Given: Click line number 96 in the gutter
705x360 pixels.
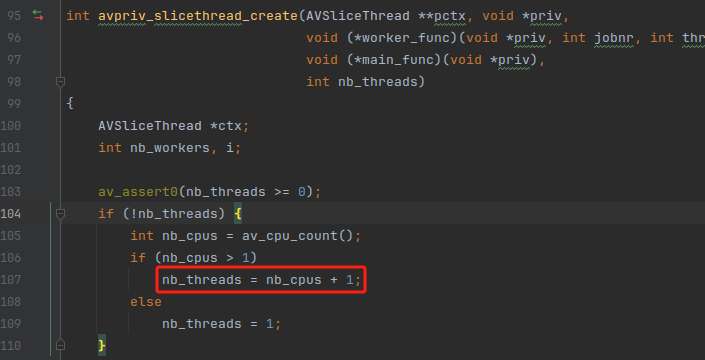Looking at the screenshot, I should pyautogui.click(x=14, y=38).
